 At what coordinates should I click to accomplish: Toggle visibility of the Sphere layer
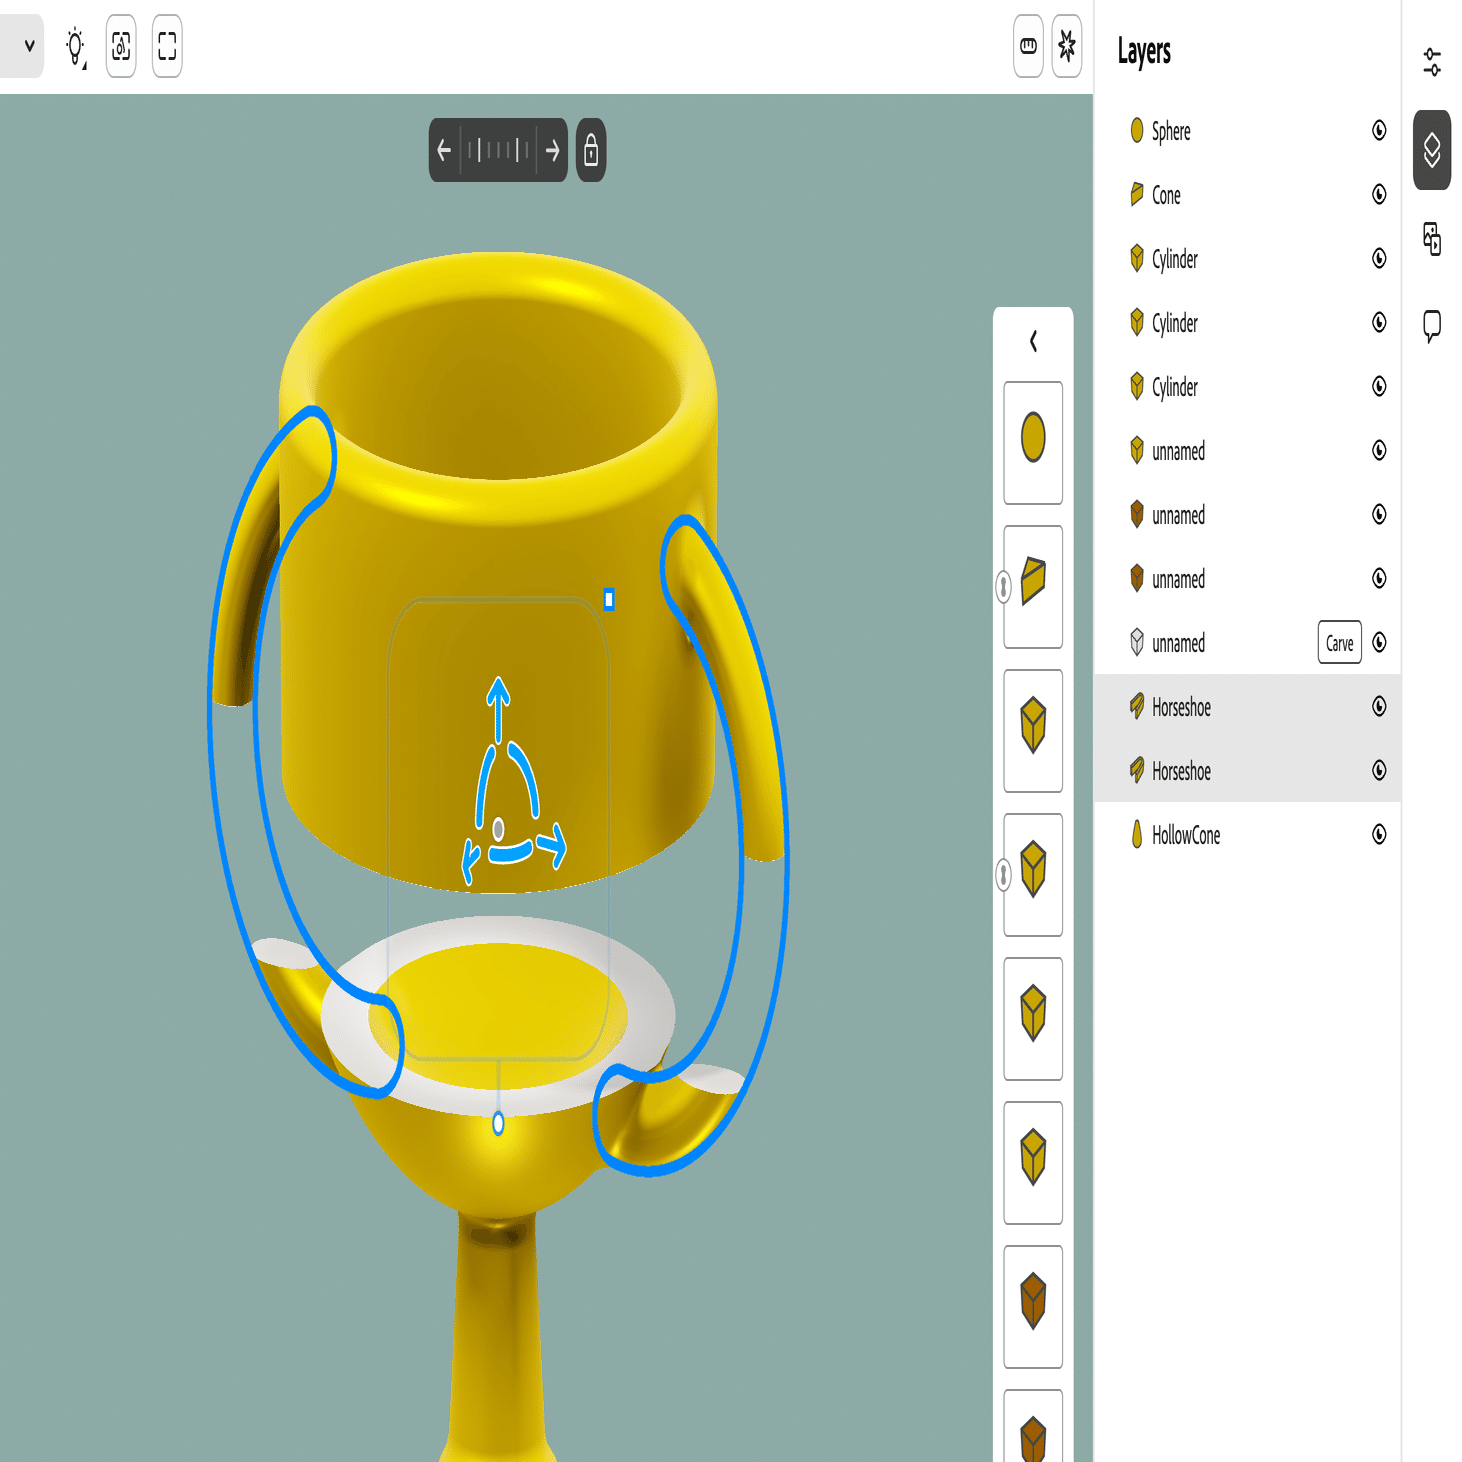point(1380,131)
